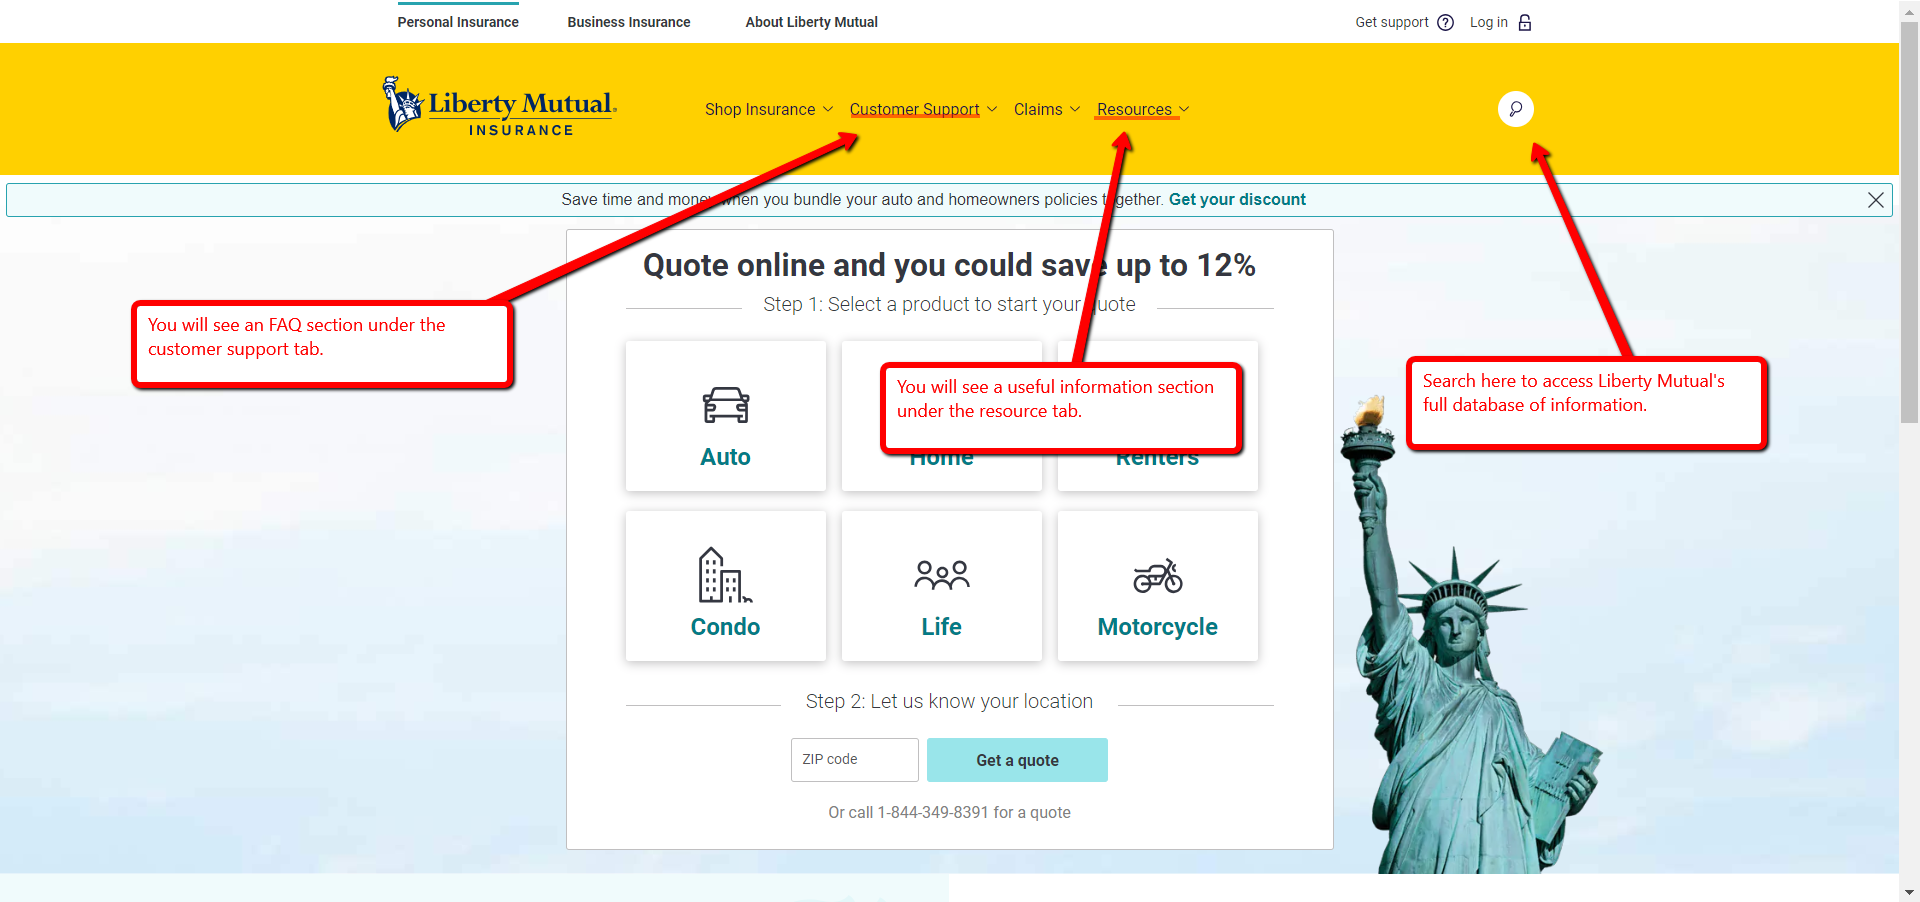Open the Customer Support menu

pos(914,109)
